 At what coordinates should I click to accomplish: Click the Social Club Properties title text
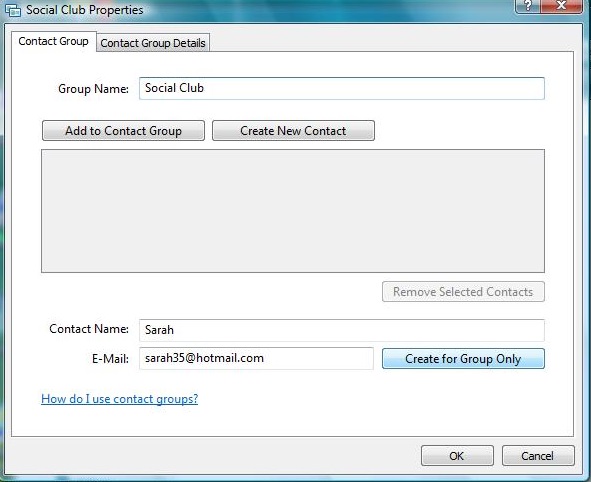coord(84,10)
